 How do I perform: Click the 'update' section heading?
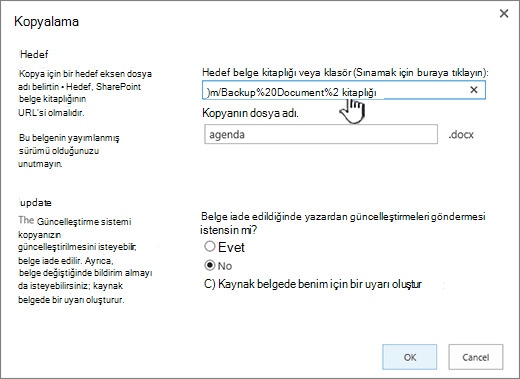(35, 202)
